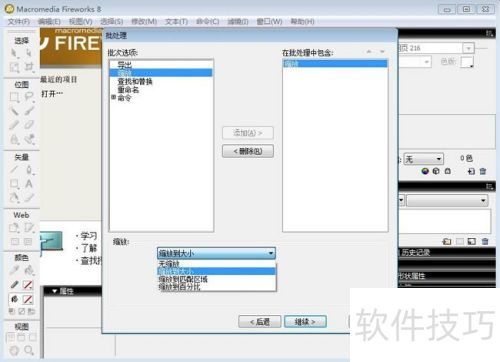Select the Lasso tool
The width and height of the screenshot is (500, 362).
point(29,97)
